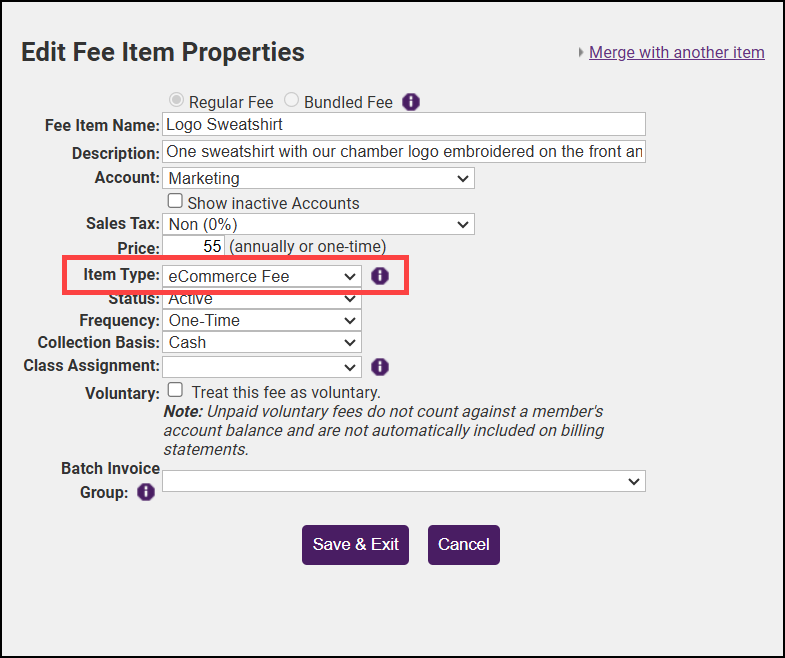Open the Sales Tax dropdown

pos(318,224)
